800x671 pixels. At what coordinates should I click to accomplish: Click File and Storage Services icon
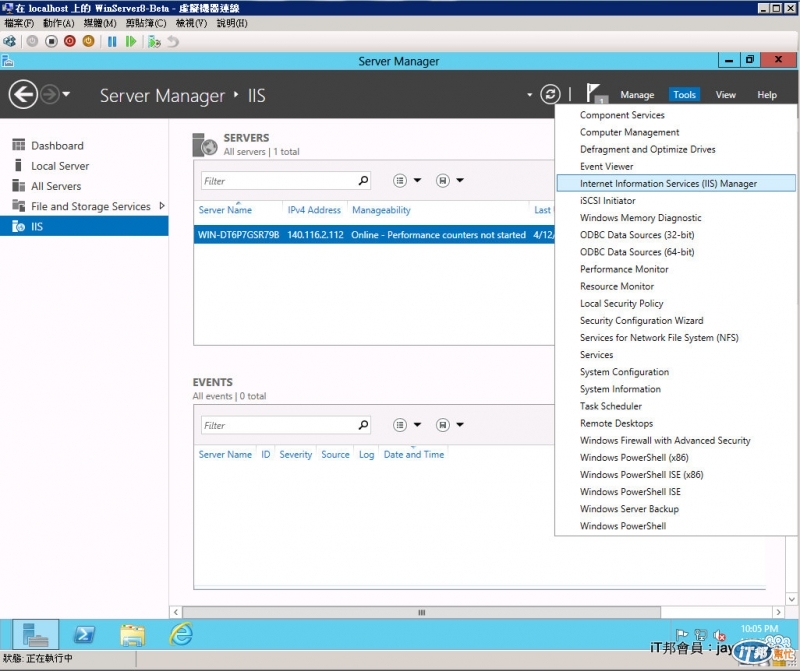pyautogui.click(x=18, y=206)
